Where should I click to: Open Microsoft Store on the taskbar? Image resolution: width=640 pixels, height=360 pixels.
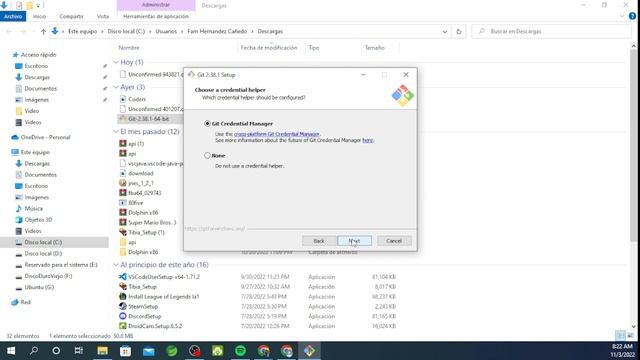tap(126, 351)
